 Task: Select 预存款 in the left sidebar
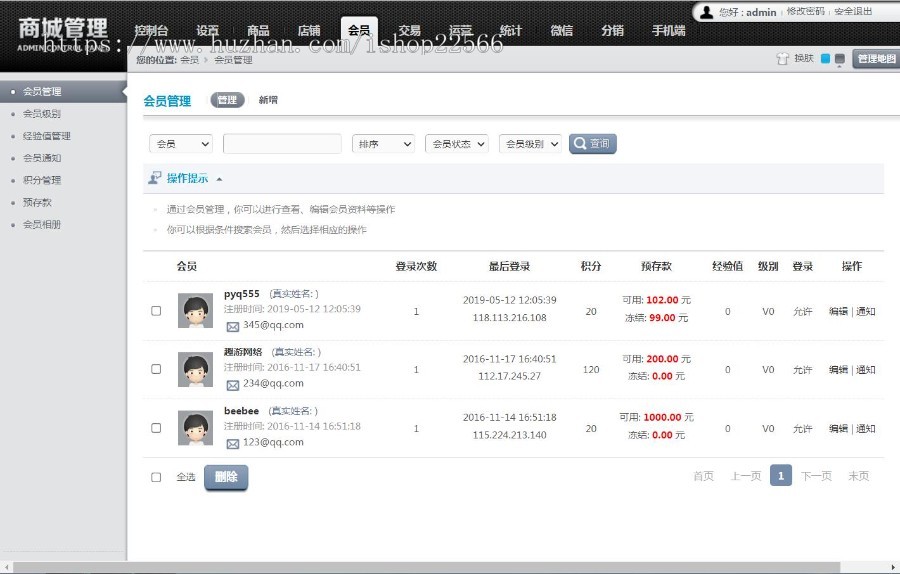[x=37, y=202]
